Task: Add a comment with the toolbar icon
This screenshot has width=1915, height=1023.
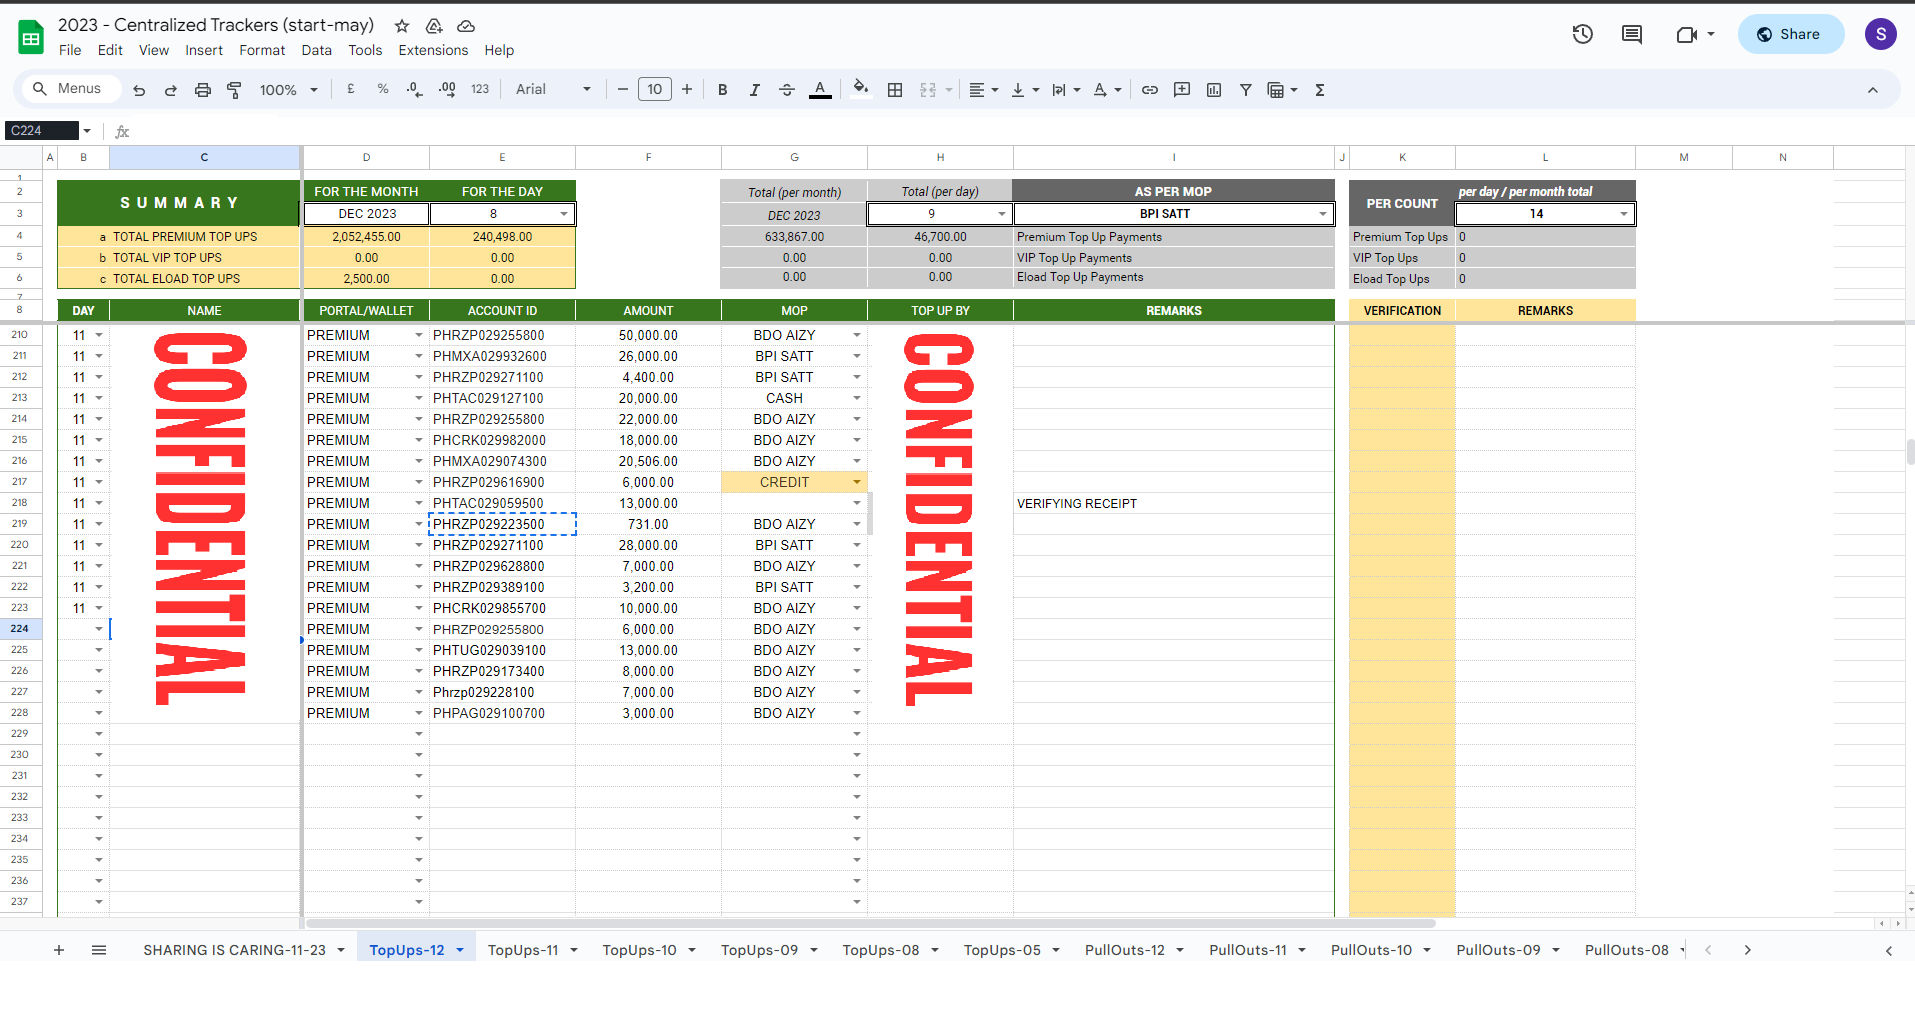Action: click(1182, 90)
